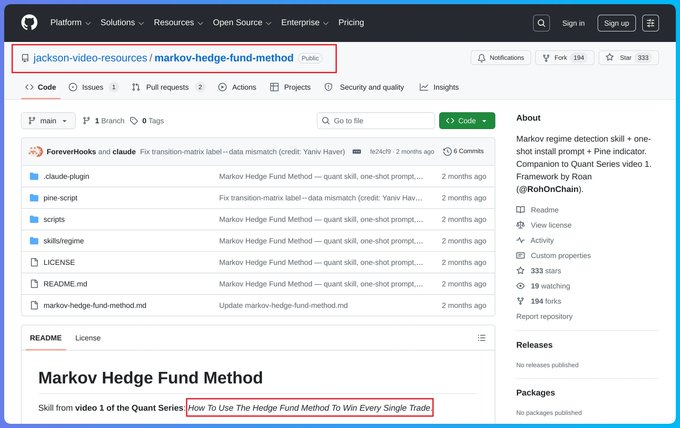Open the README outline list icon
Image resolution: width=680 pixels, height=428 pixels.
(481, 338)
